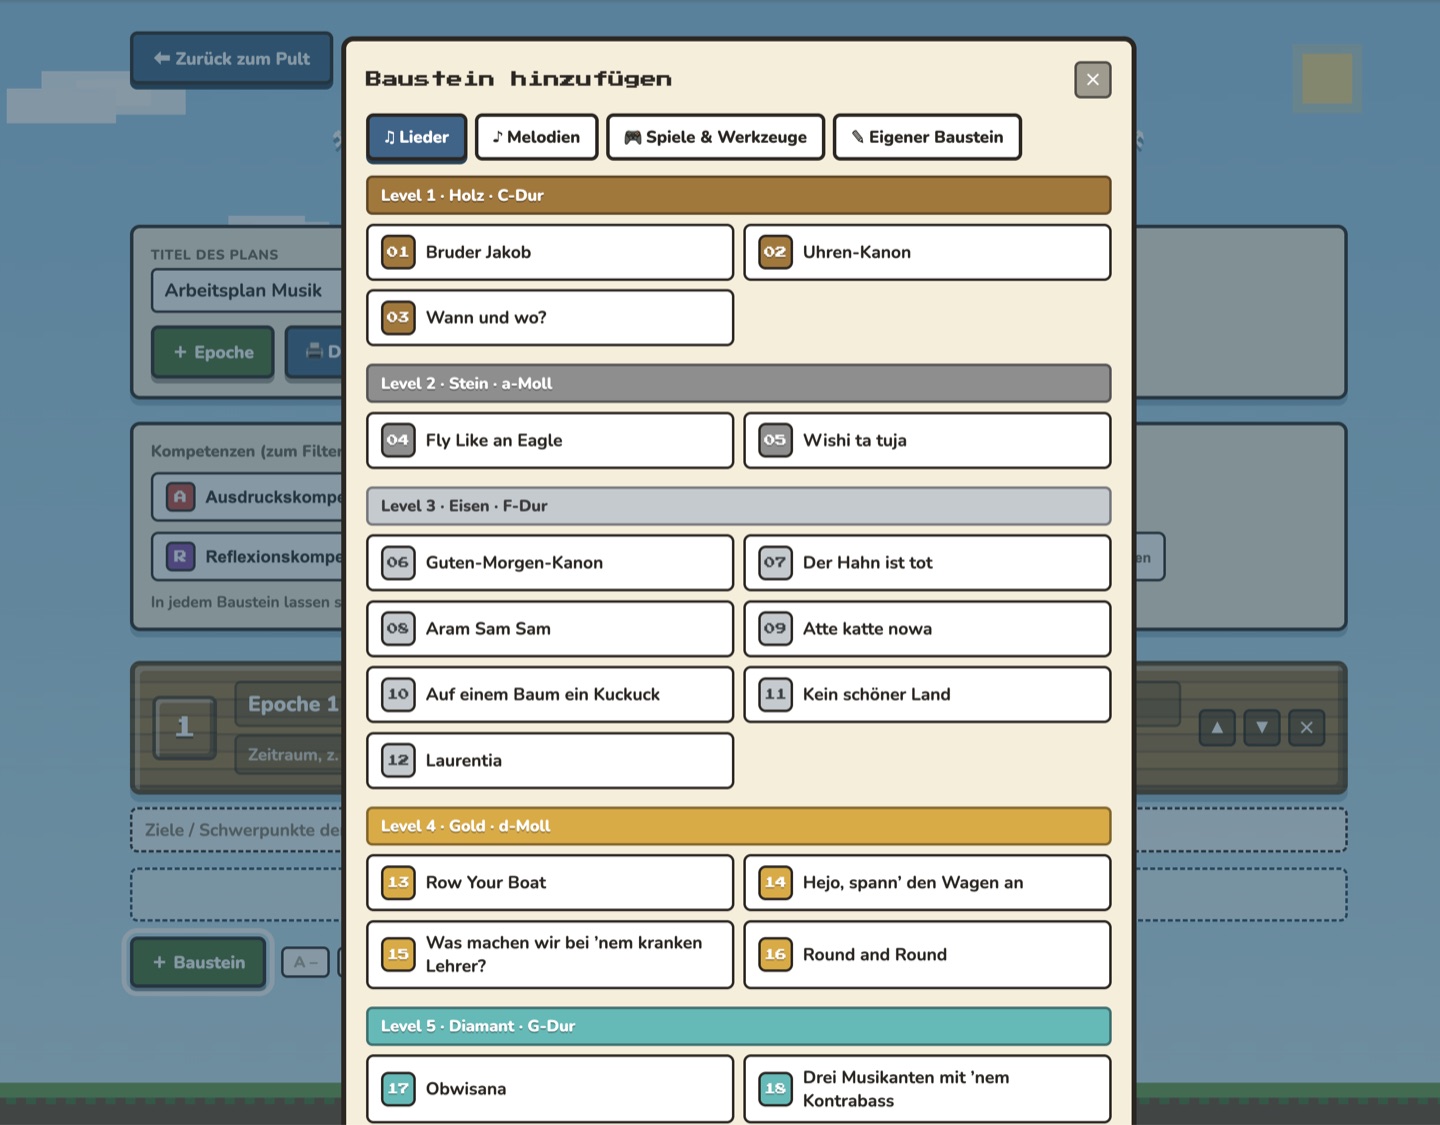Select Kein schöner Land
1440x1125 pixels.
[927, 695]
